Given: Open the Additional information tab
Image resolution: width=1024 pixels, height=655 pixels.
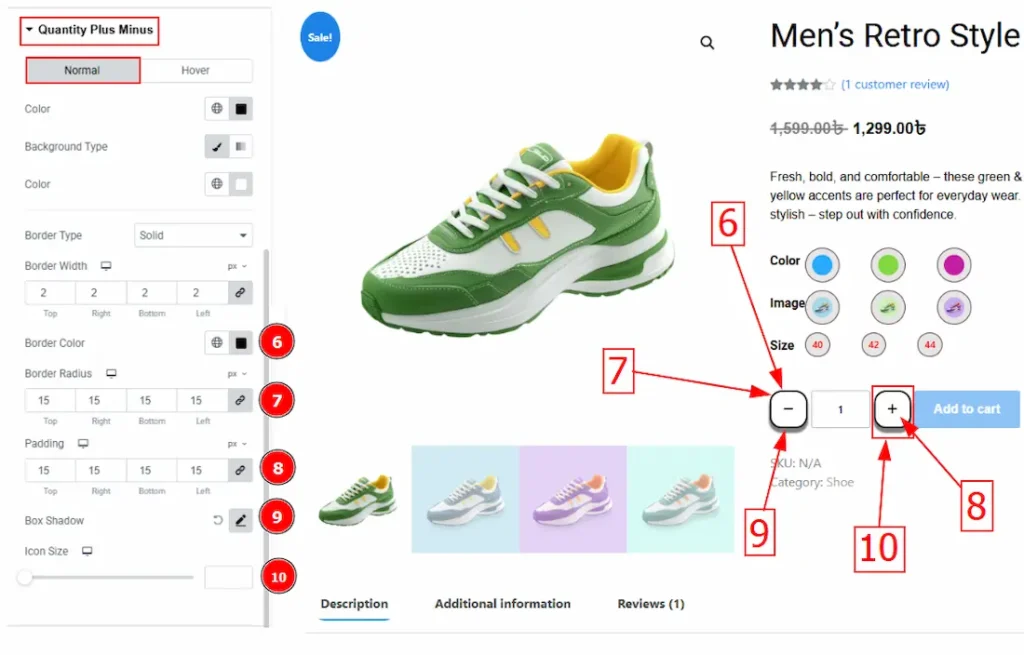Looking at the screenshot, I should (x=502, y=604).
